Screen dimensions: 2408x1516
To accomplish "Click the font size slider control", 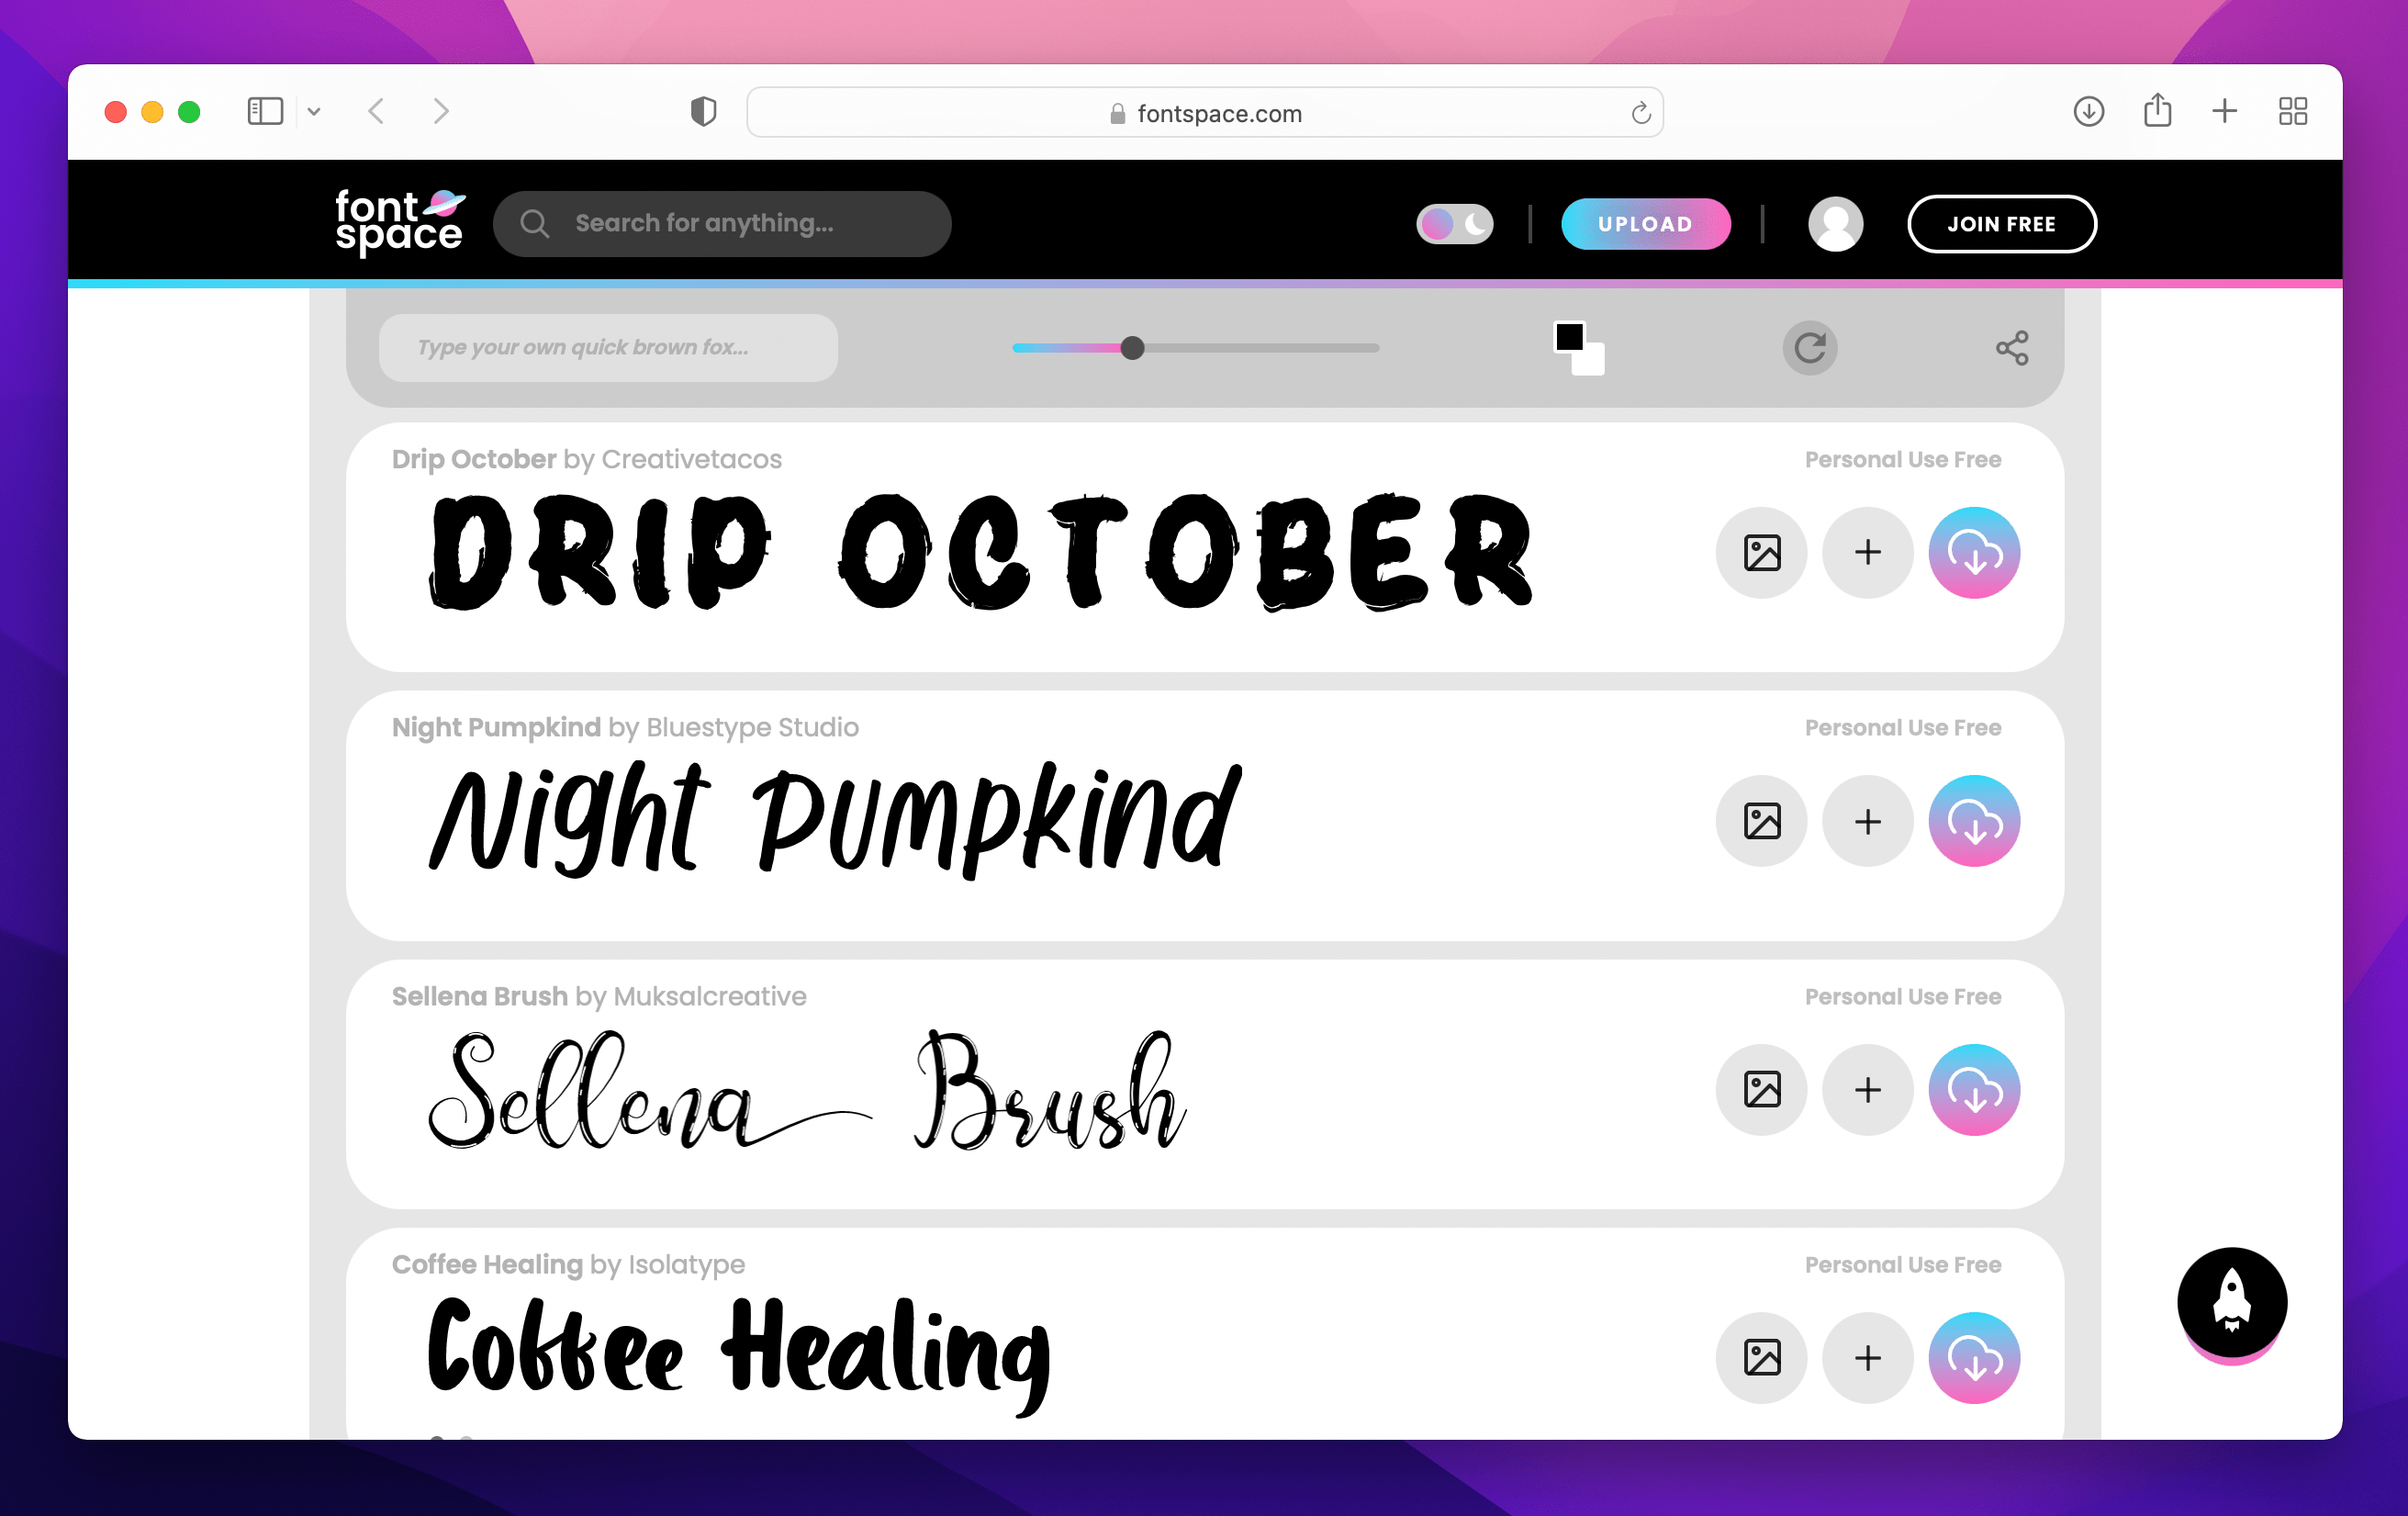I will click(x=1132, y=346).
